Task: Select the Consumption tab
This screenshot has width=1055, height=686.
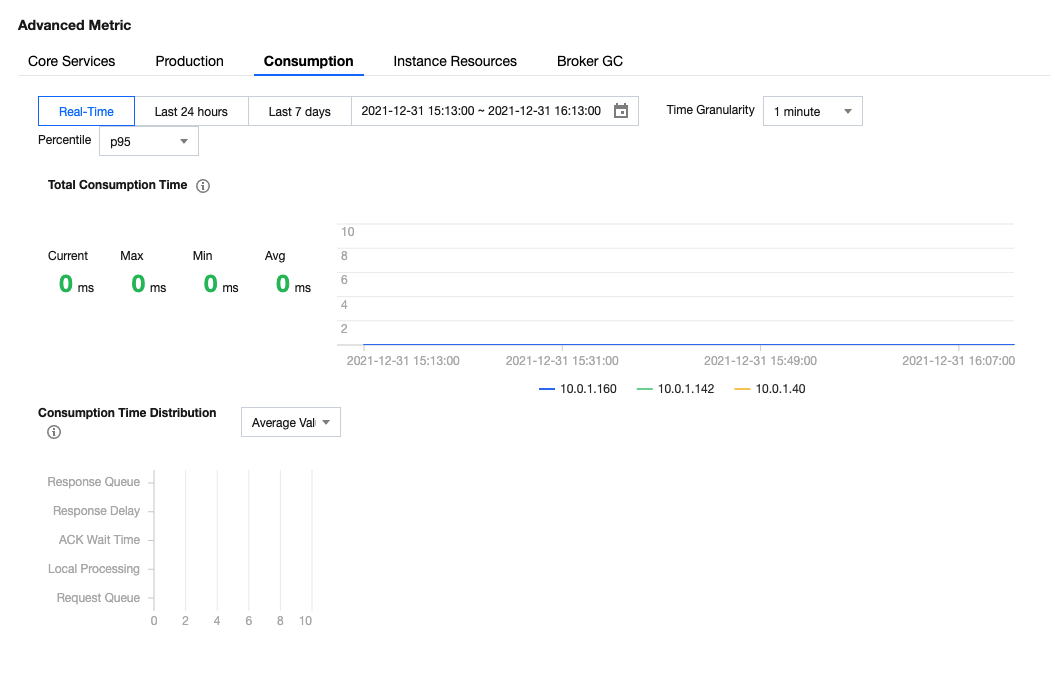Action: tap(308, 61)
